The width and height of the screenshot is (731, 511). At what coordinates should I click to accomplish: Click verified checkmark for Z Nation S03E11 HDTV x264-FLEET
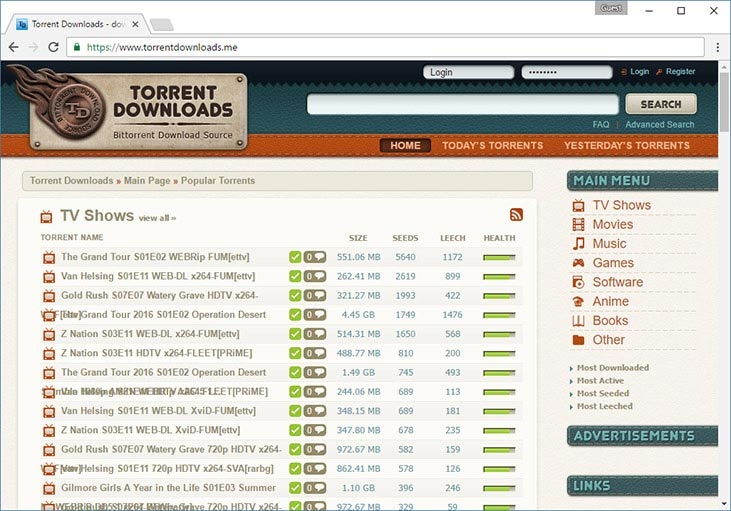click(x=295, y=353)
